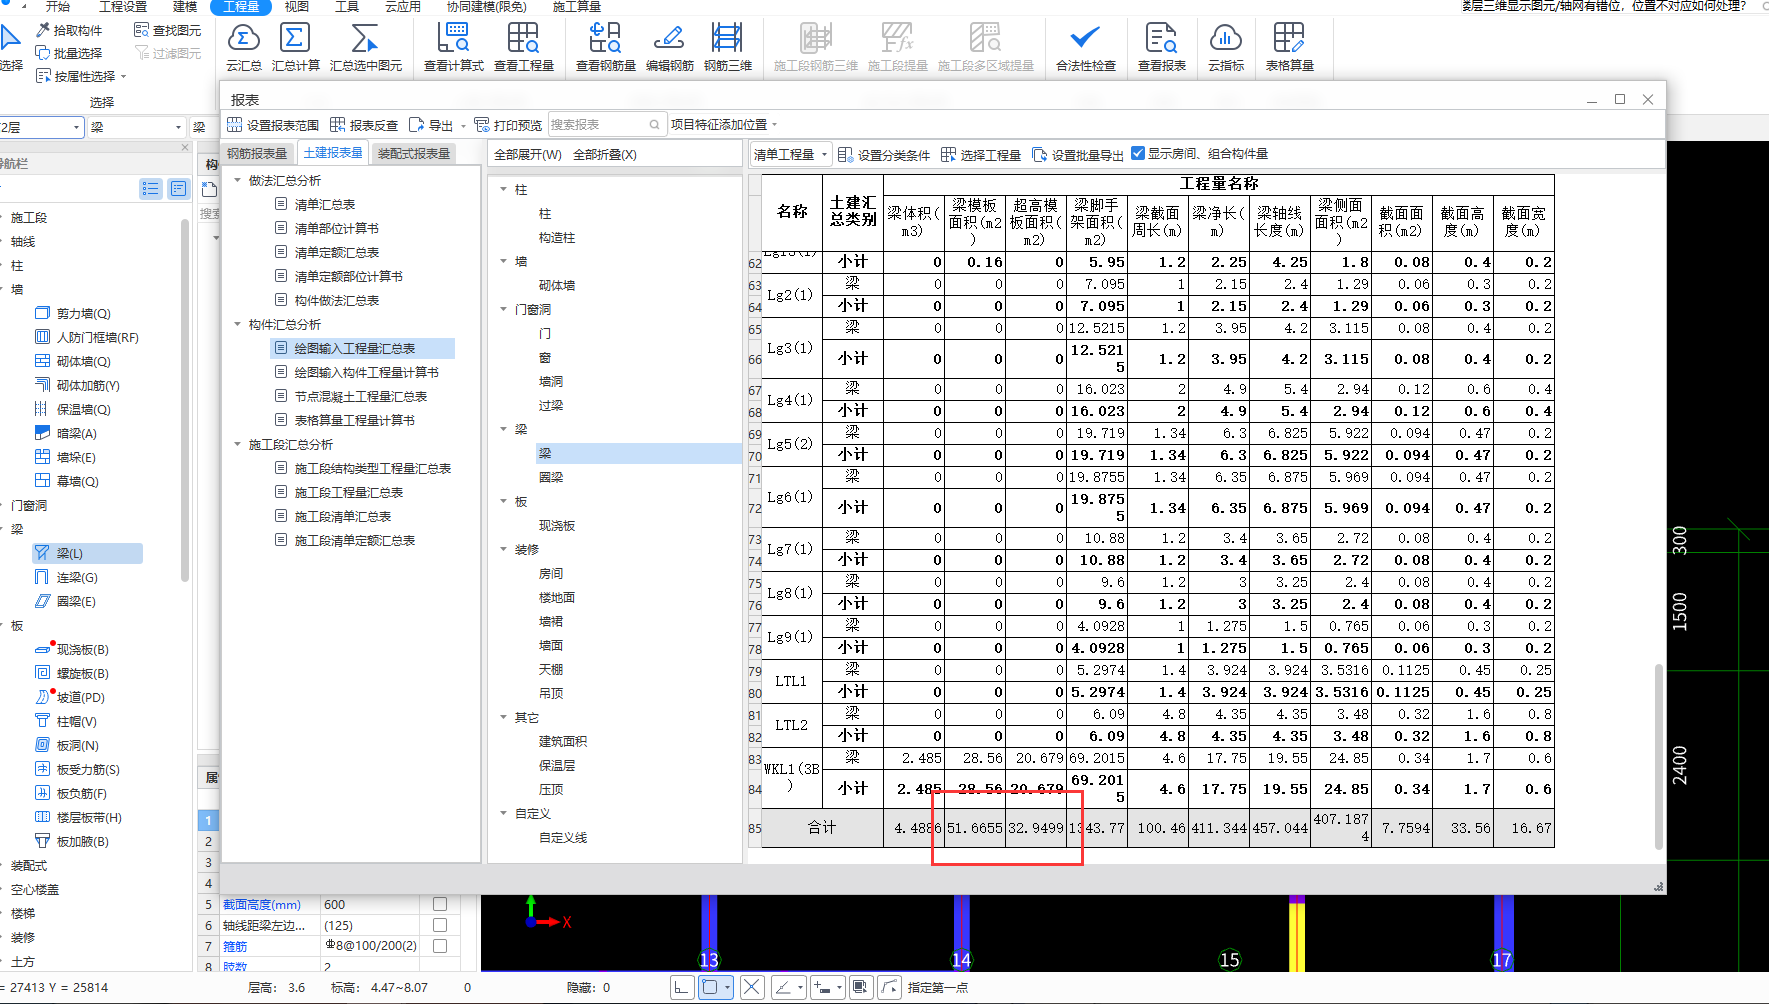Select 剪力墙(Q) in component list
The image size is (1769, 1004).
[84, 313]
